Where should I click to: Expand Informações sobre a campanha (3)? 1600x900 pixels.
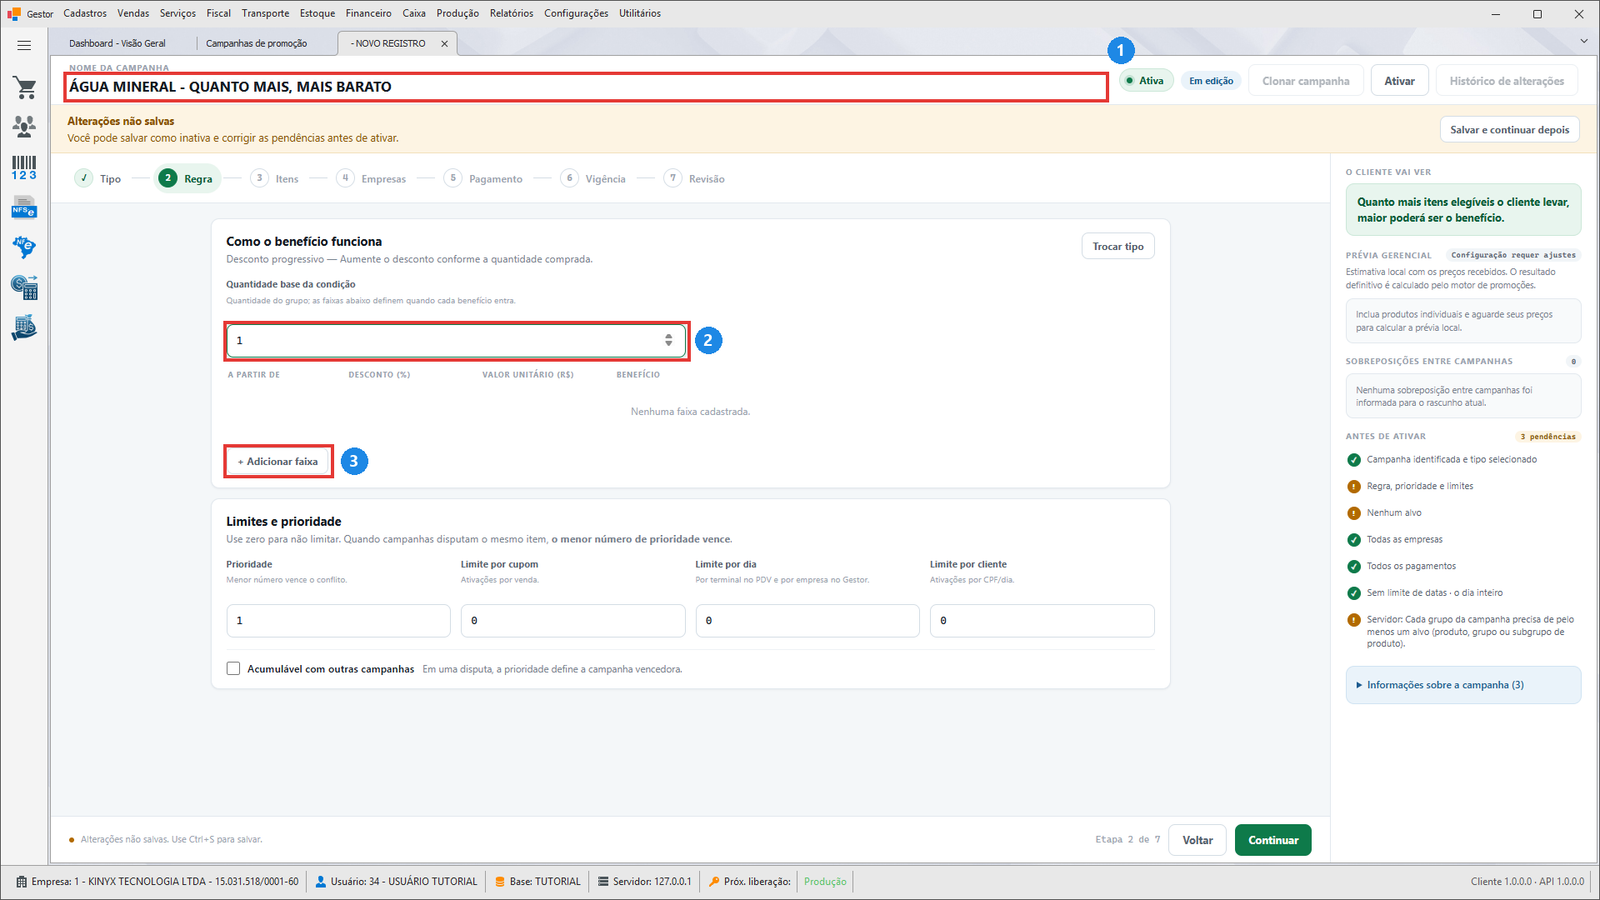click(x=1463, y=685)
